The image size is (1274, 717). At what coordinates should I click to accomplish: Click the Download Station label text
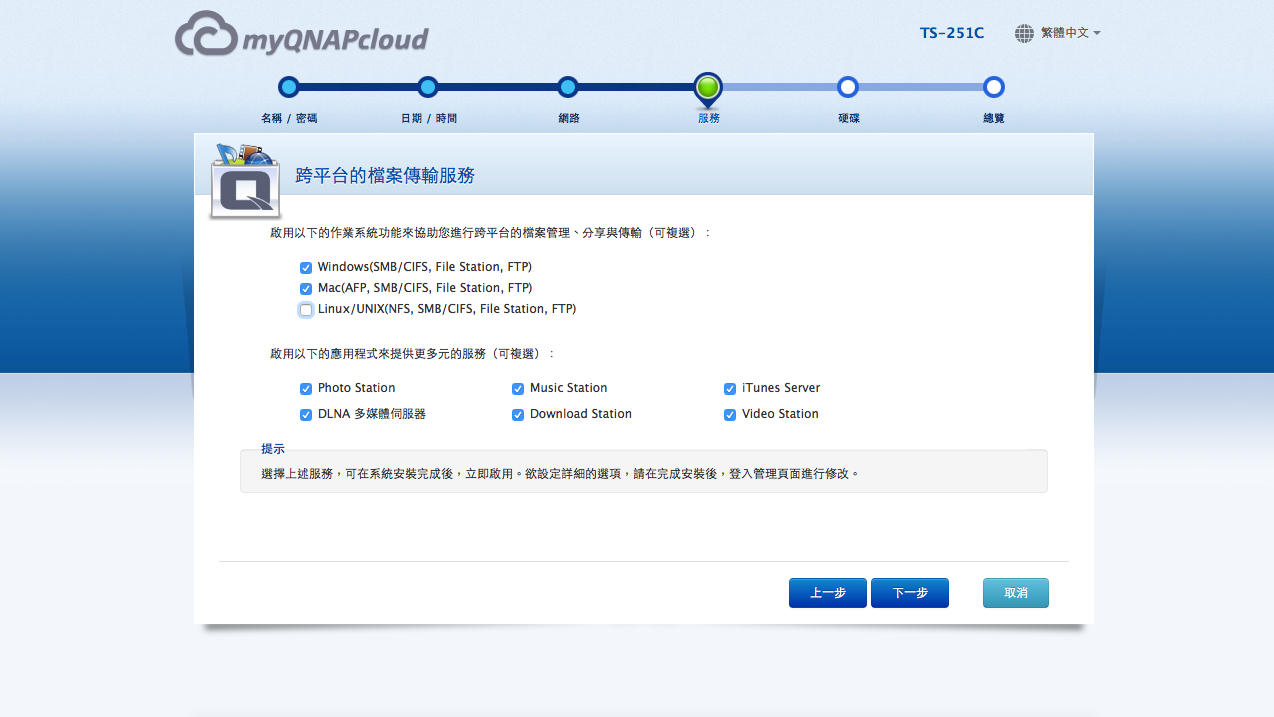[581, 414]
